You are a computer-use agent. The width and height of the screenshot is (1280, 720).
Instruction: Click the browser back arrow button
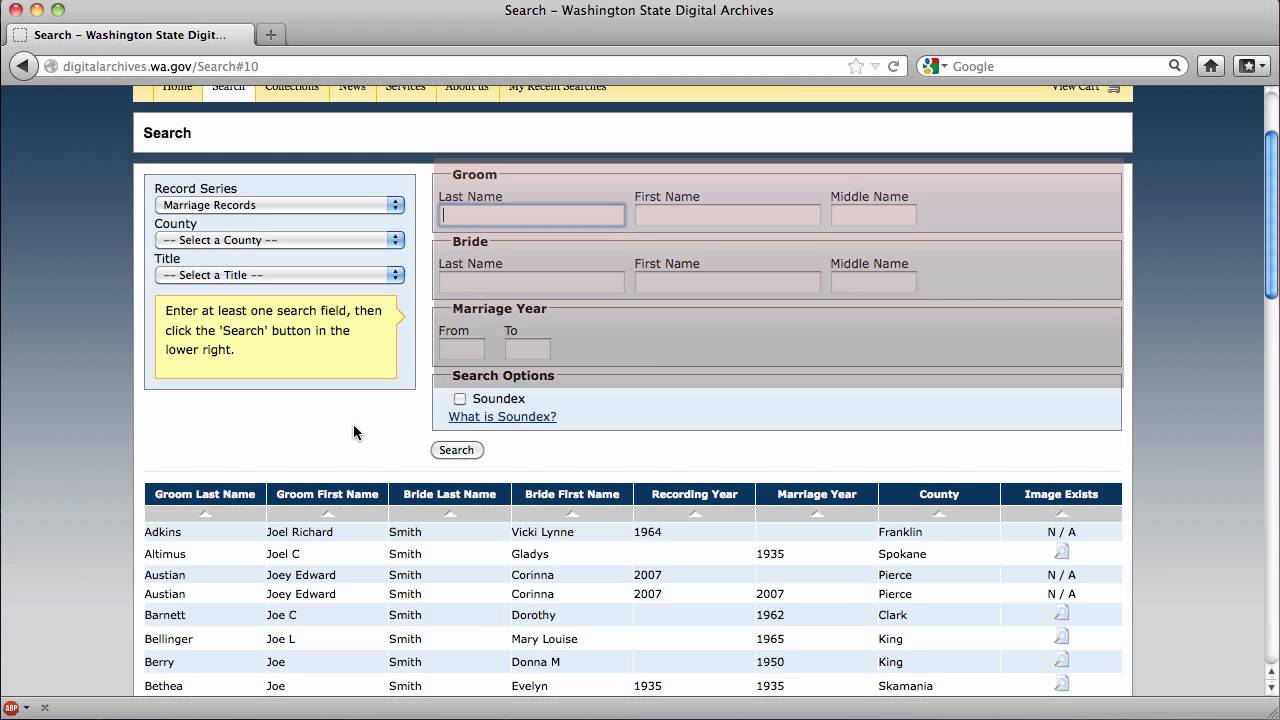coord(23,66)
